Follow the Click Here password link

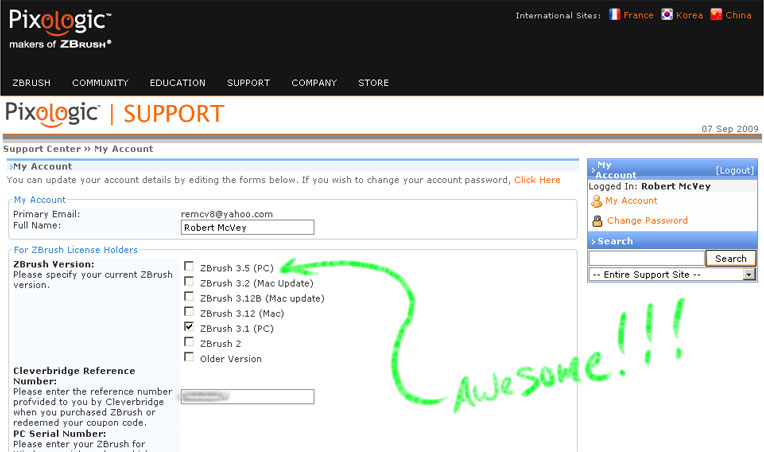(537, 180)
